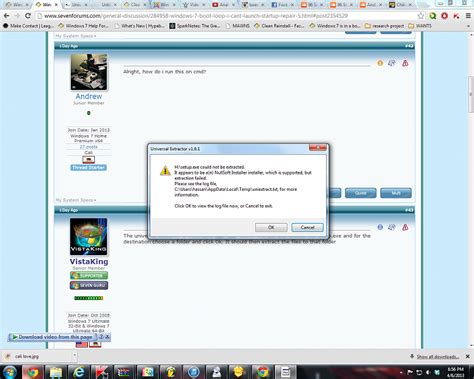This screenshot has width=474, height=379.
Task: Click the orange round icon in Andrew's post header
Action: [380, 63]
